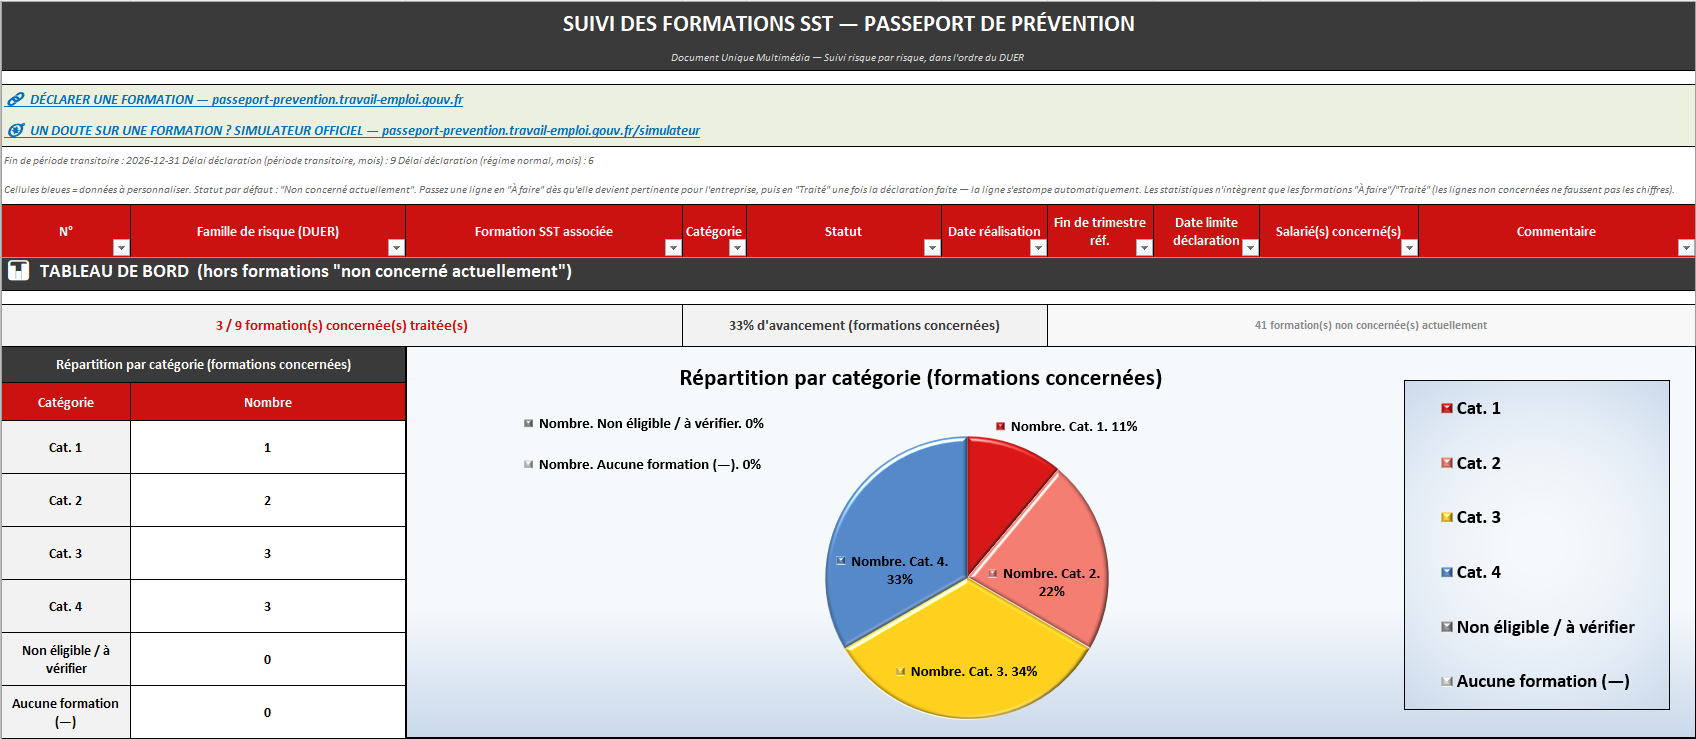Click the data label 'Nombre. Cat. 2. 22%'
The image size is (1696, 739).
[x=1044, y=582]
